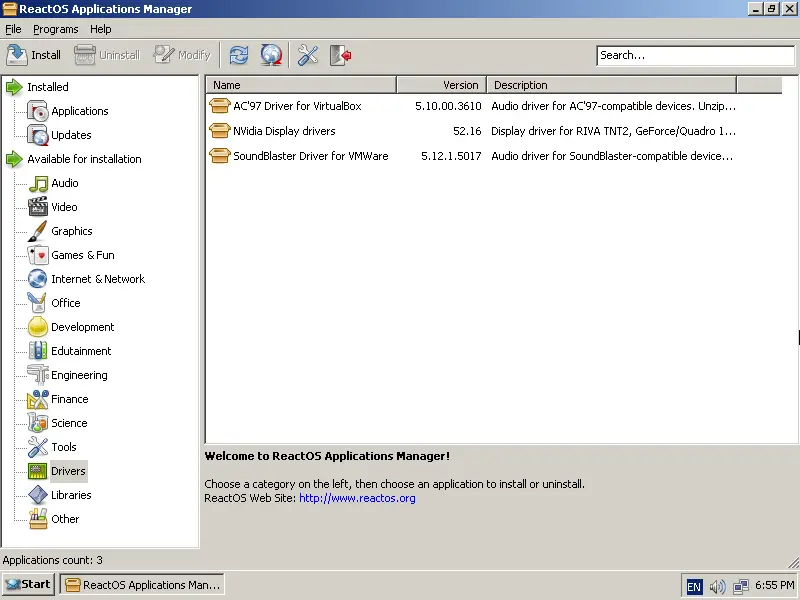Click the Development category yellow icon
The image size is (800, 600).
click(38, 327)
